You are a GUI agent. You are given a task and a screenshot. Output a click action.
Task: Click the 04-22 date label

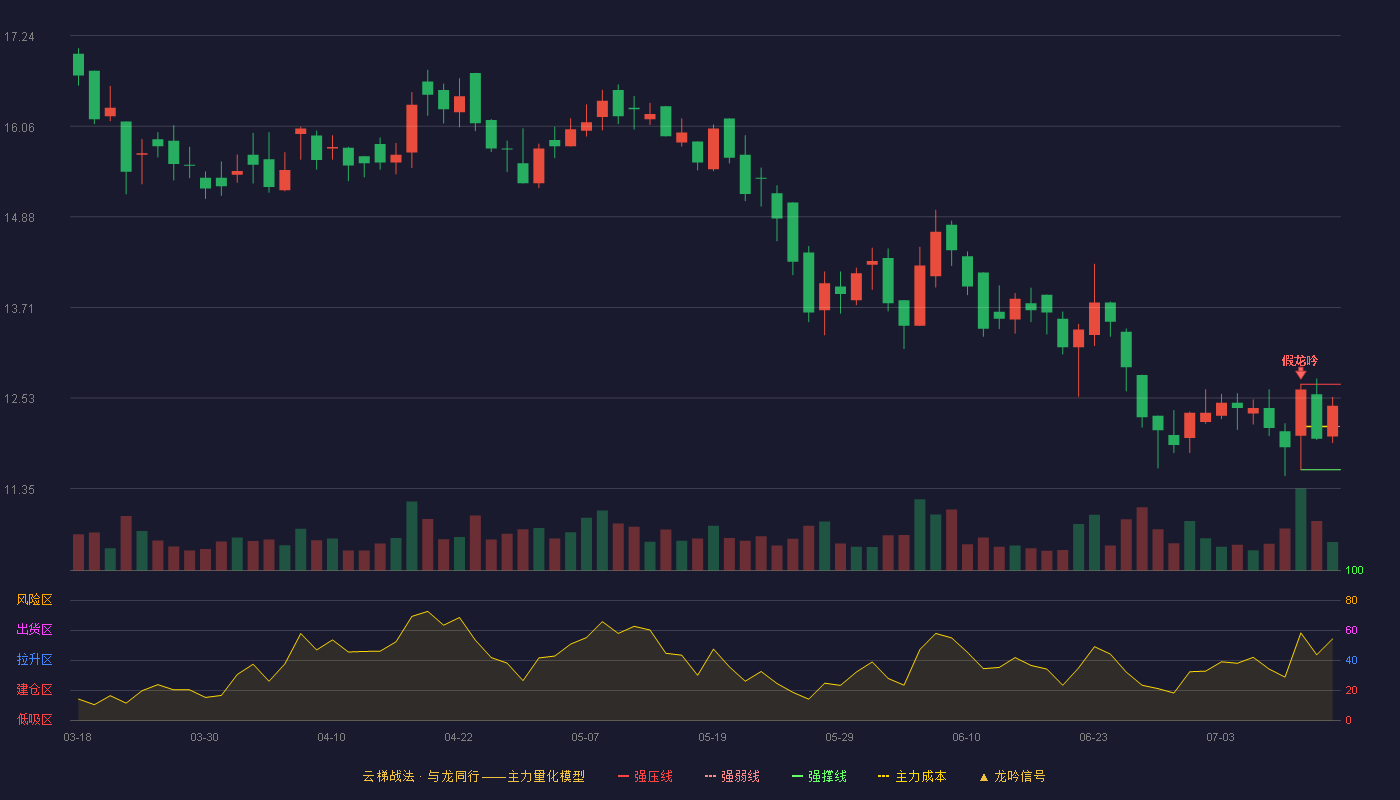coord(458,737)
